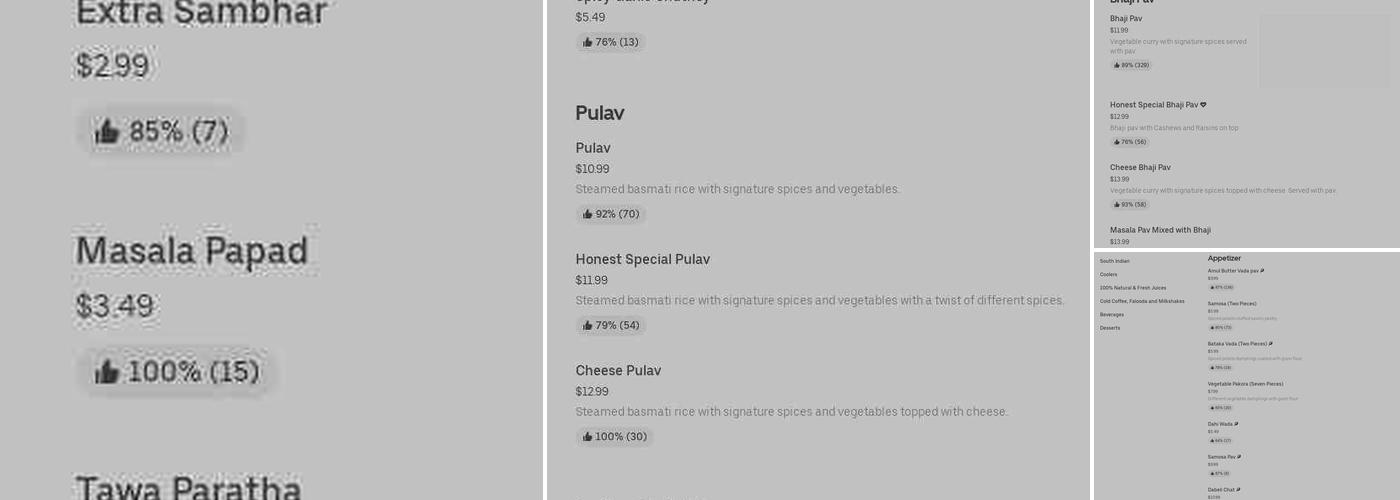Open the Cheese Pulav menu item

[618, 371]
